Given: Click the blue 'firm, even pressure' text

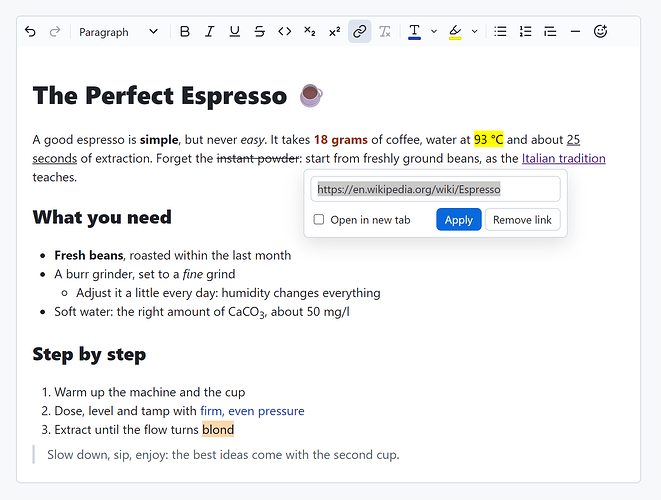Looking at the screenshot, I should point(252,411).
